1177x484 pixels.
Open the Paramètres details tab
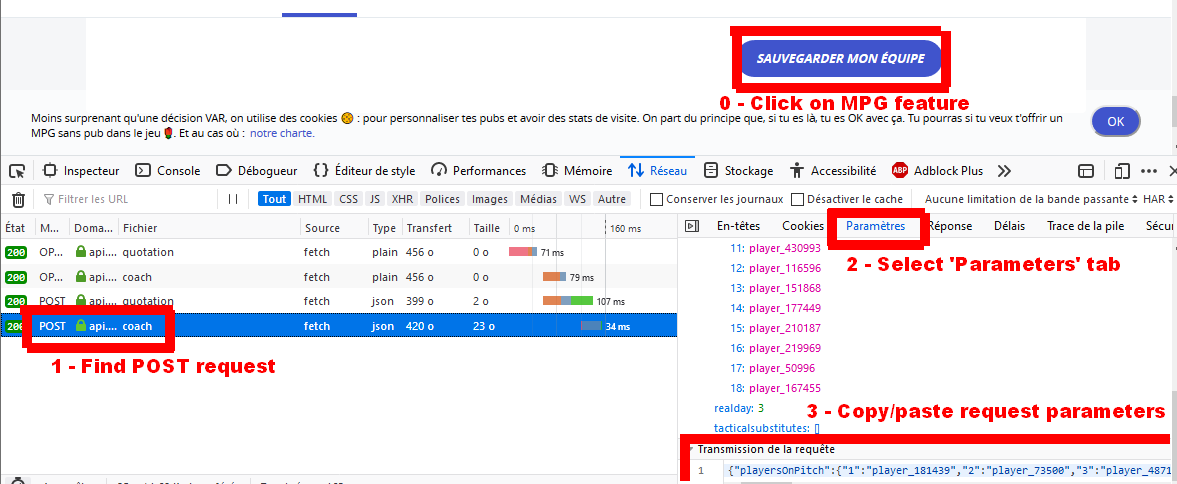coord(875,226)
